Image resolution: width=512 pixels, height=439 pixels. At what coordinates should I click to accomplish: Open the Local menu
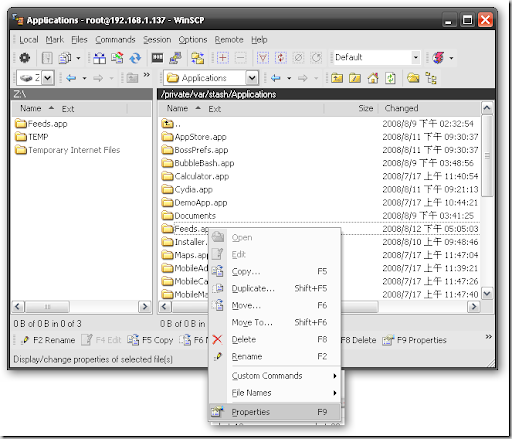point(29,40)
